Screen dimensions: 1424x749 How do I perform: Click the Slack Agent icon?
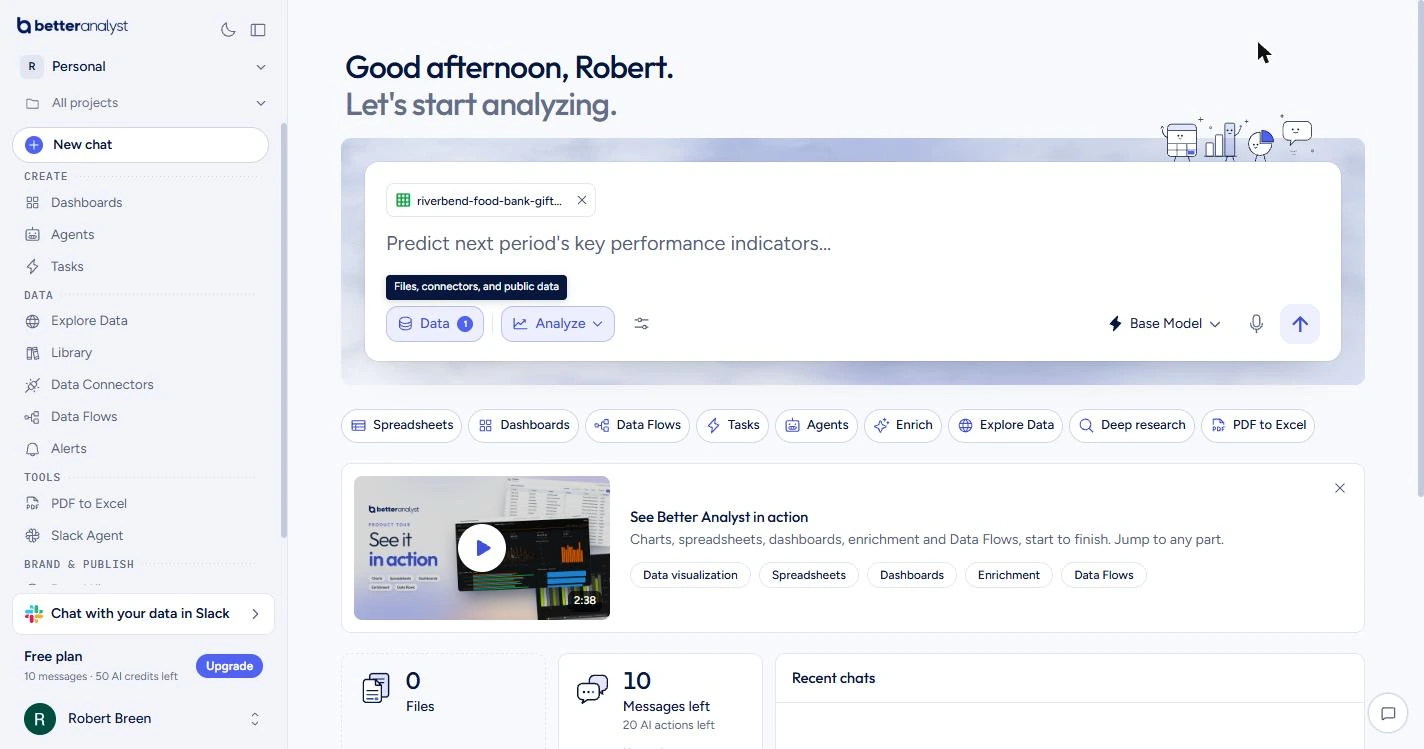coord(32,536)
